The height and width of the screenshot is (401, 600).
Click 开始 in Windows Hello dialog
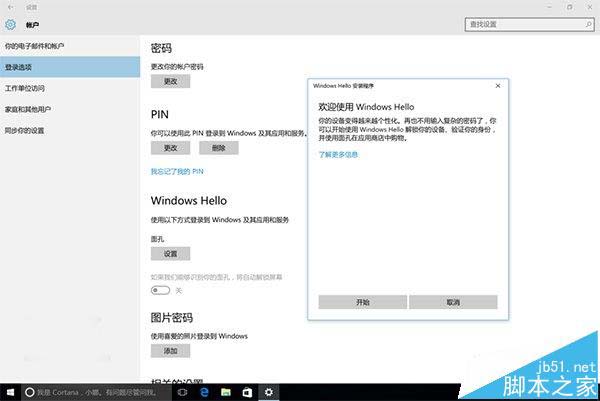(363, 302)
